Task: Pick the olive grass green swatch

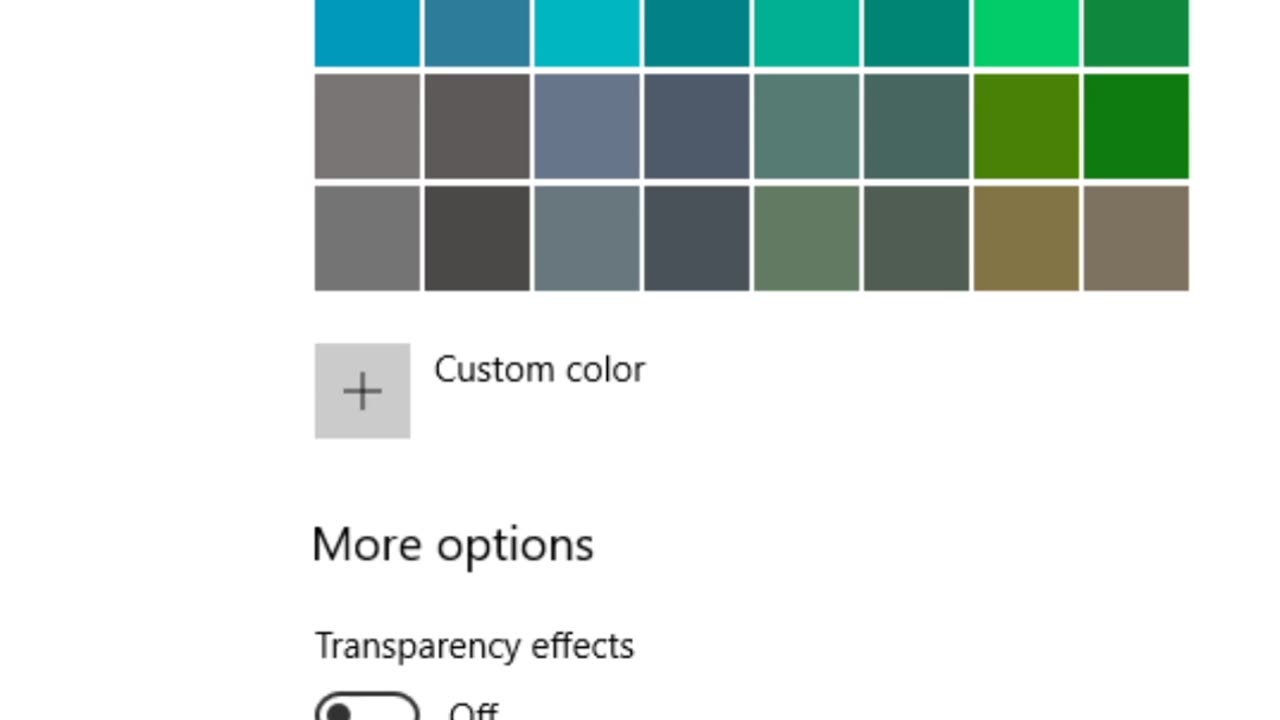Action: [x=1026, y=127]
